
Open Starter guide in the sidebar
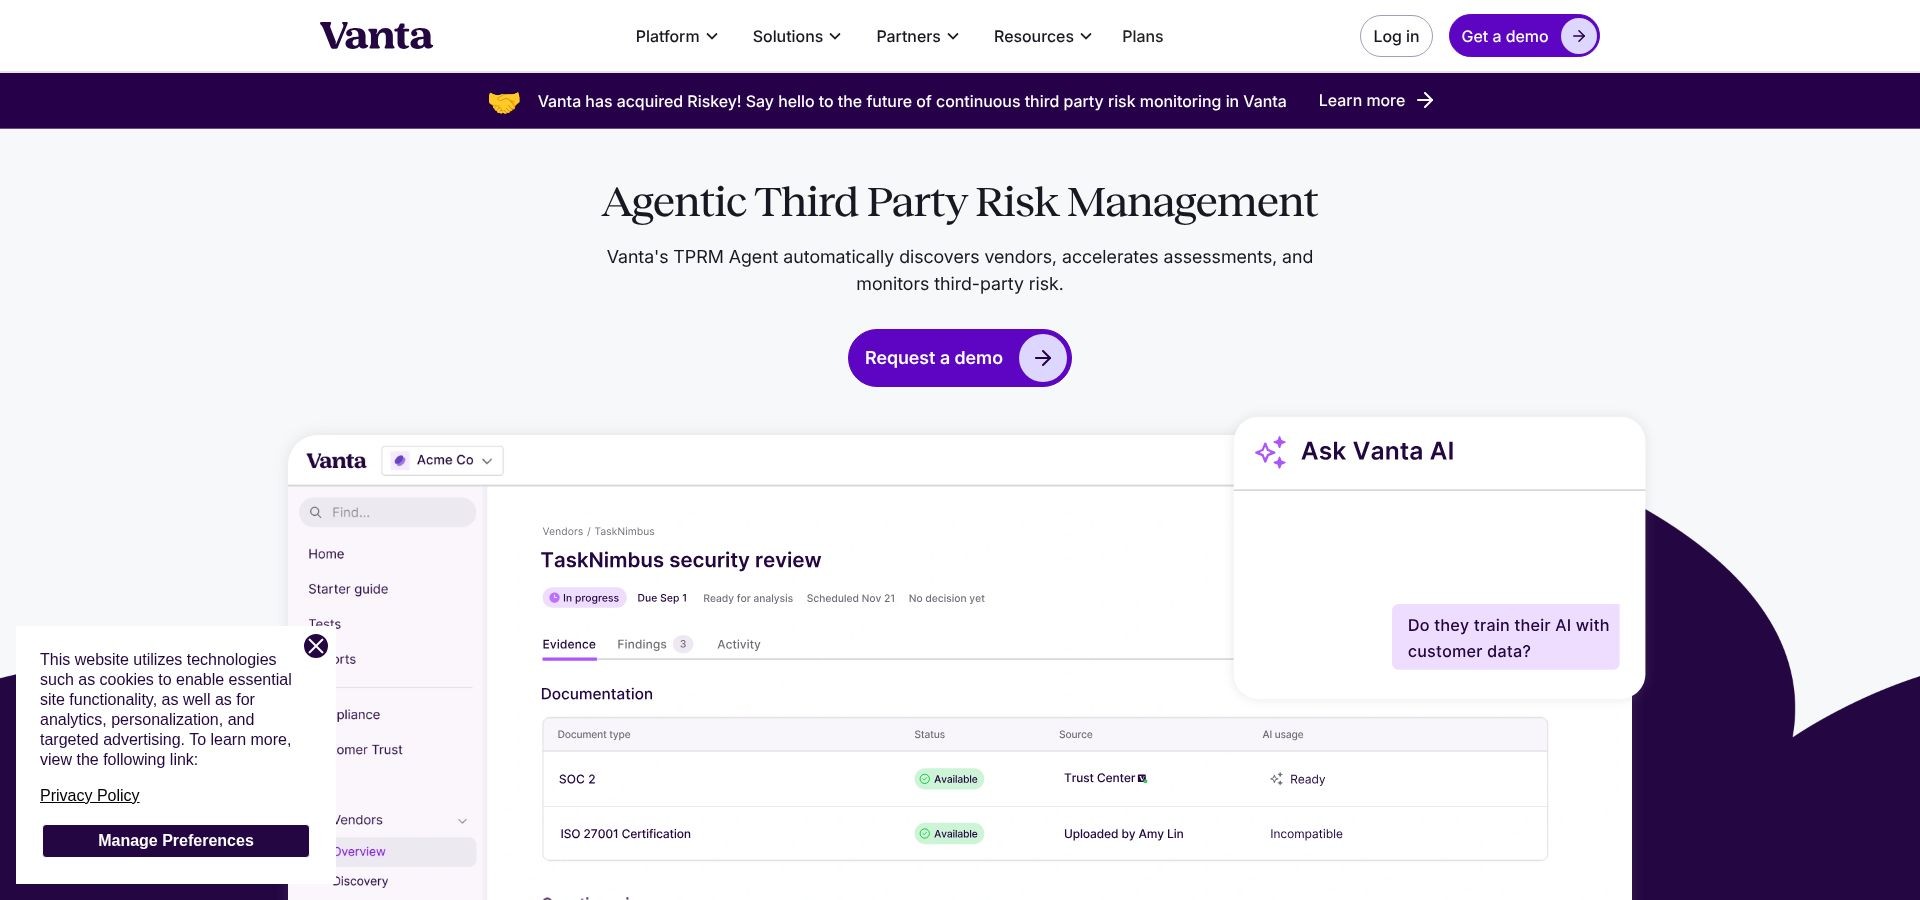point(348,589)
